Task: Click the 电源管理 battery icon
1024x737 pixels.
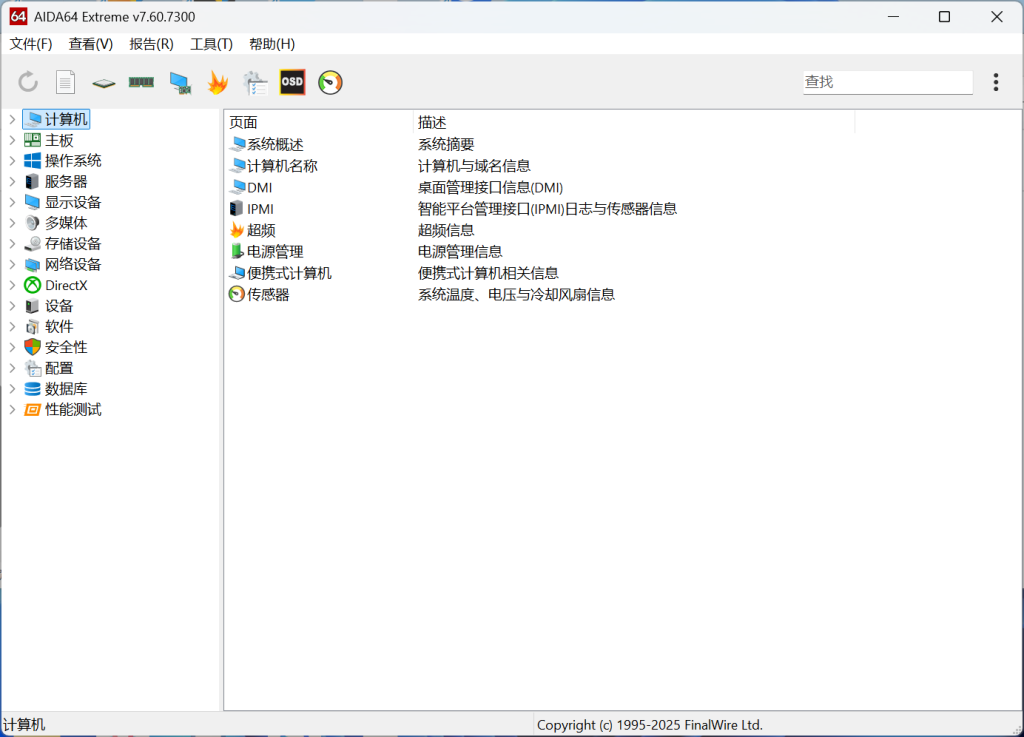Action: coord(237,252)
